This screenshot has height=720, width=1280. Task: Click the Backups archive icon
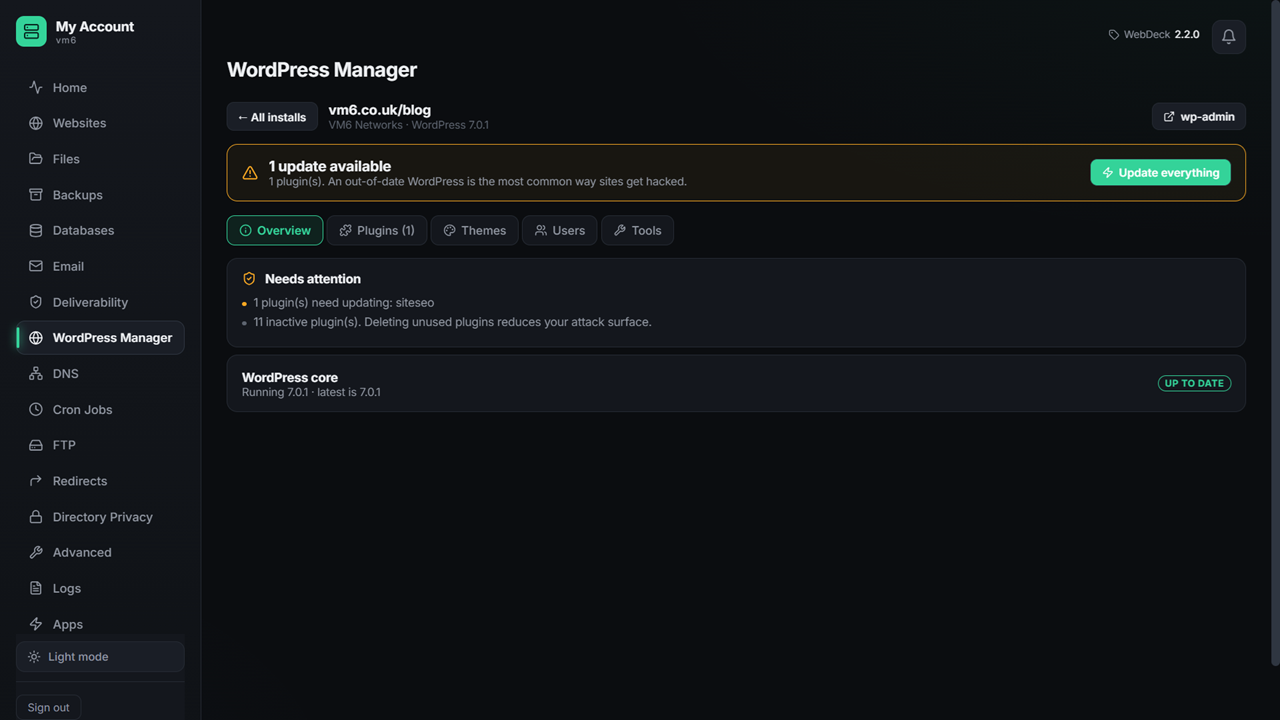pos(36,195)
